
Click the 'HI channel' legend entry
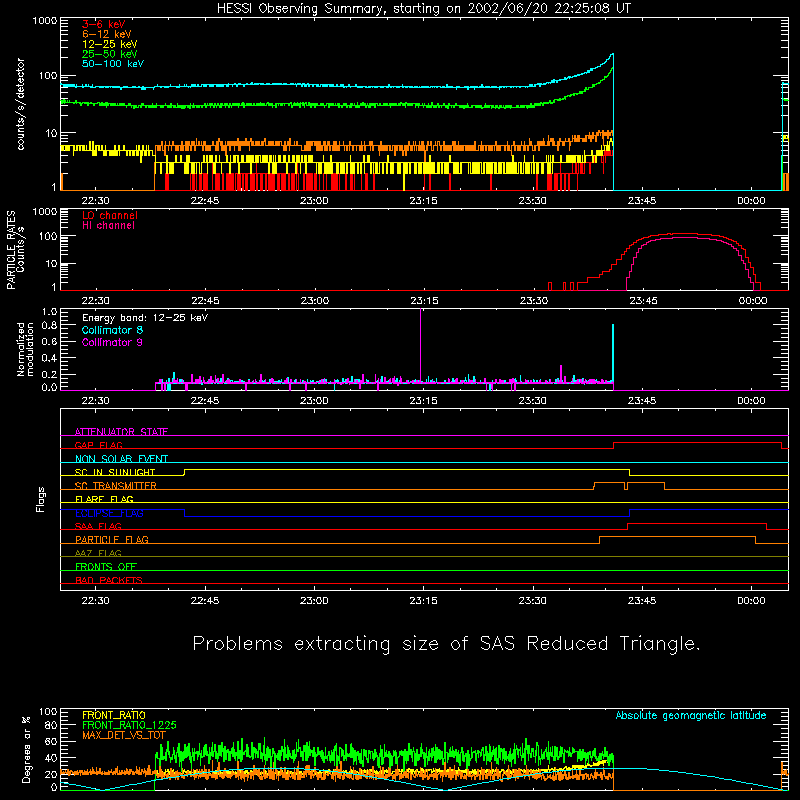coord(109,226)
